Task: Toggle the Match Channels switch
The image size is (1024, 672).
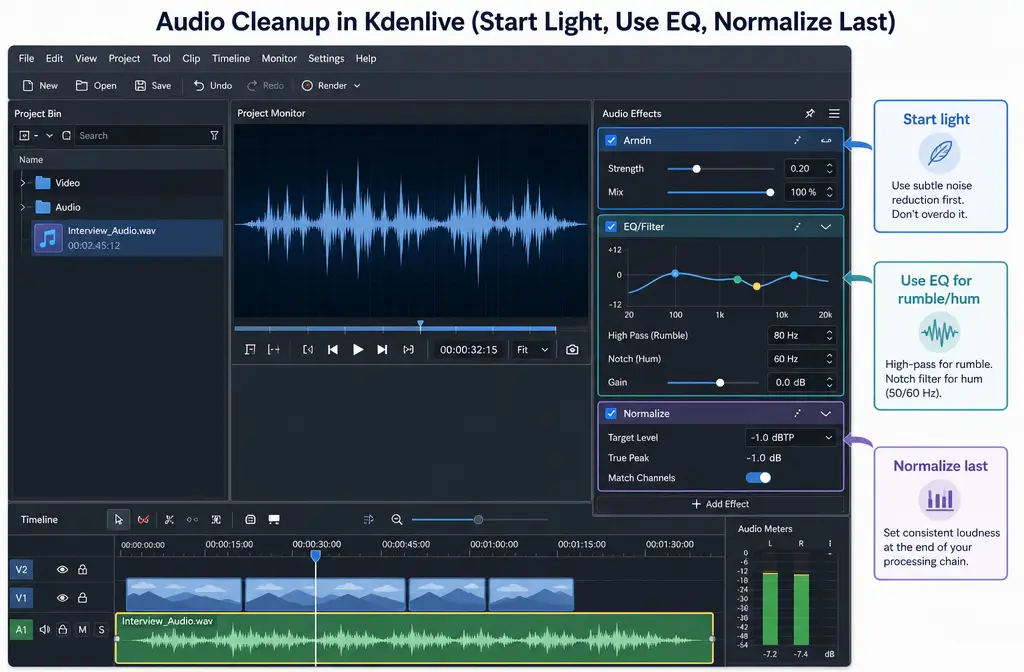Action: (x=758, y=477)
